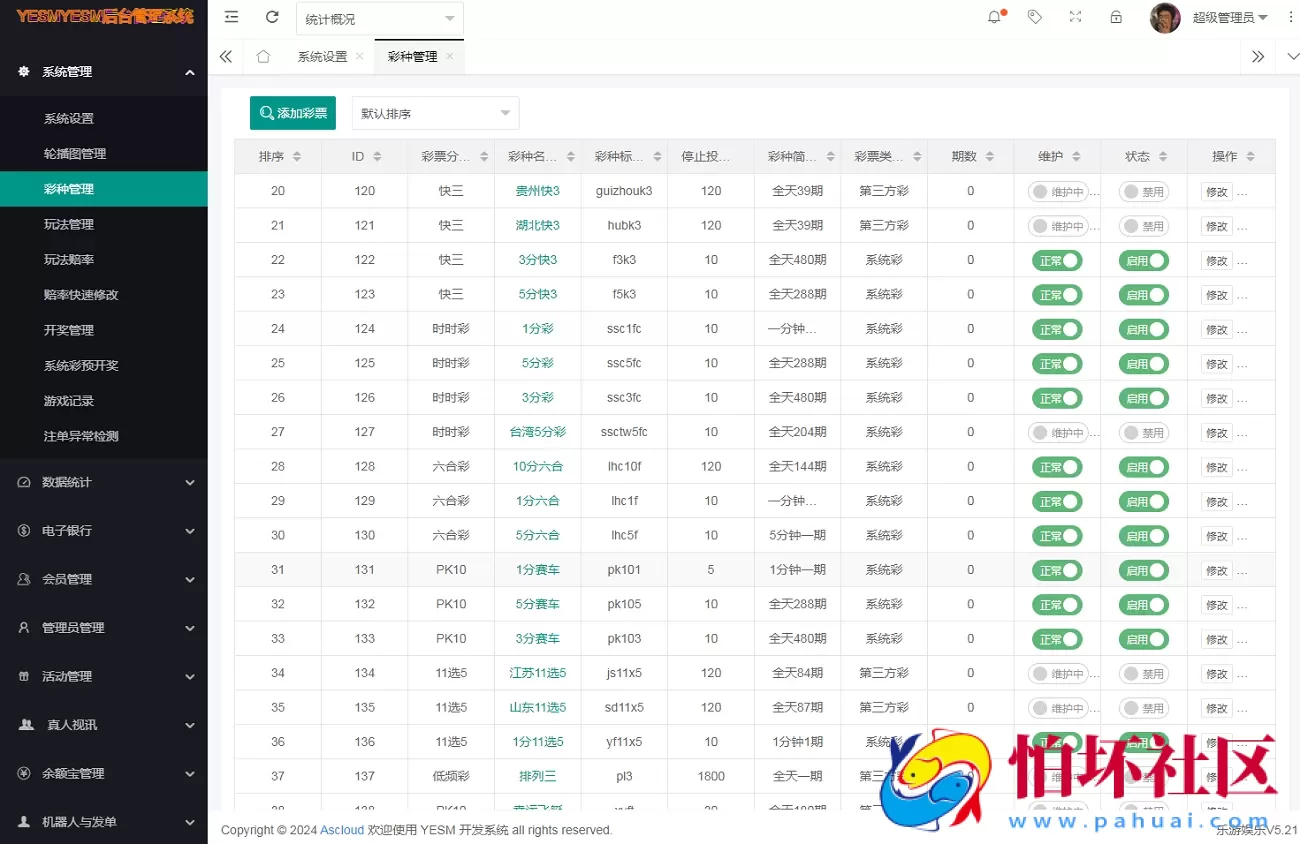Click the vertical ellipsis icon top right
This screenshot has width=1300, height=844.
click(1291, 17)
